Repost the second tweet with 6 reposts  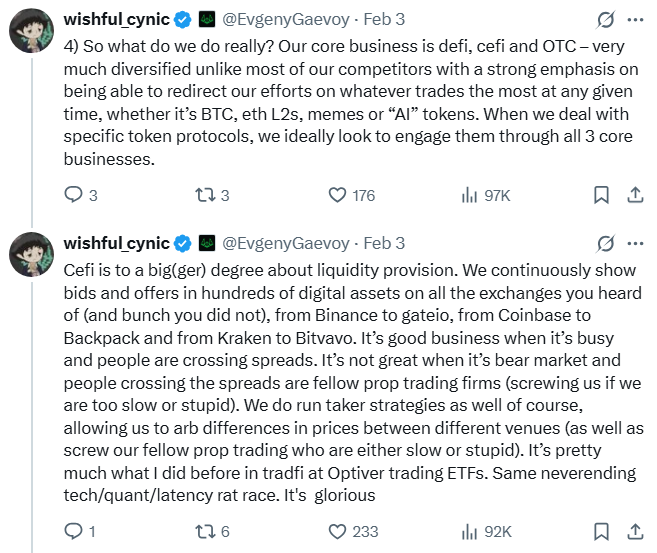205,532
